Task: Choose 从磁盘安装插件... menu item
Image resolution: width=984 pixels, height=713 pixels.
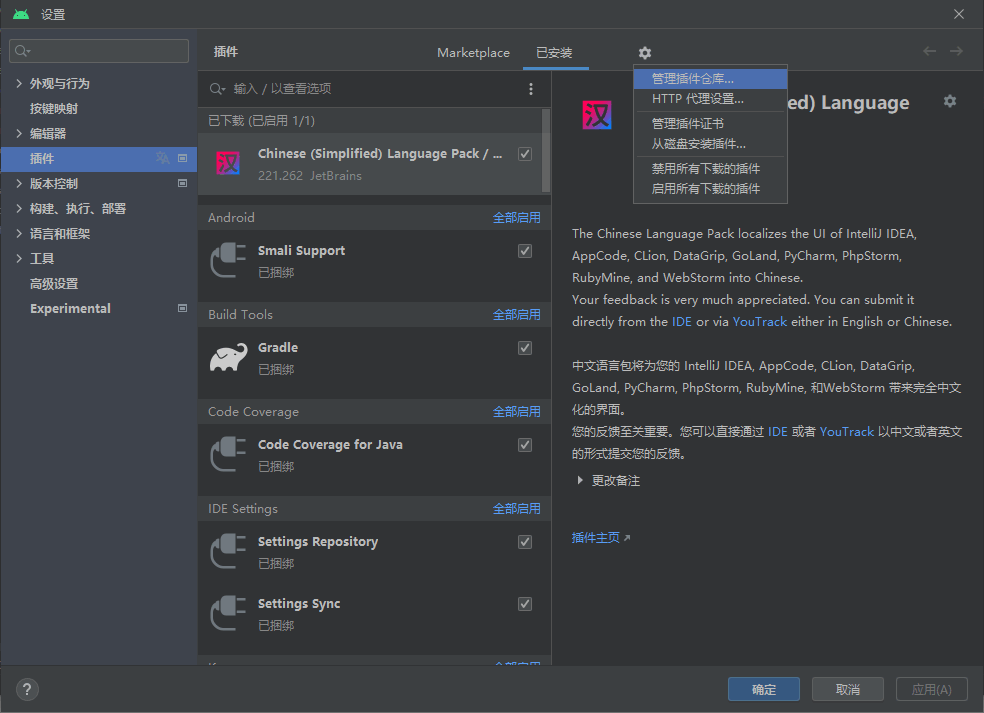Action: point(710,144)
